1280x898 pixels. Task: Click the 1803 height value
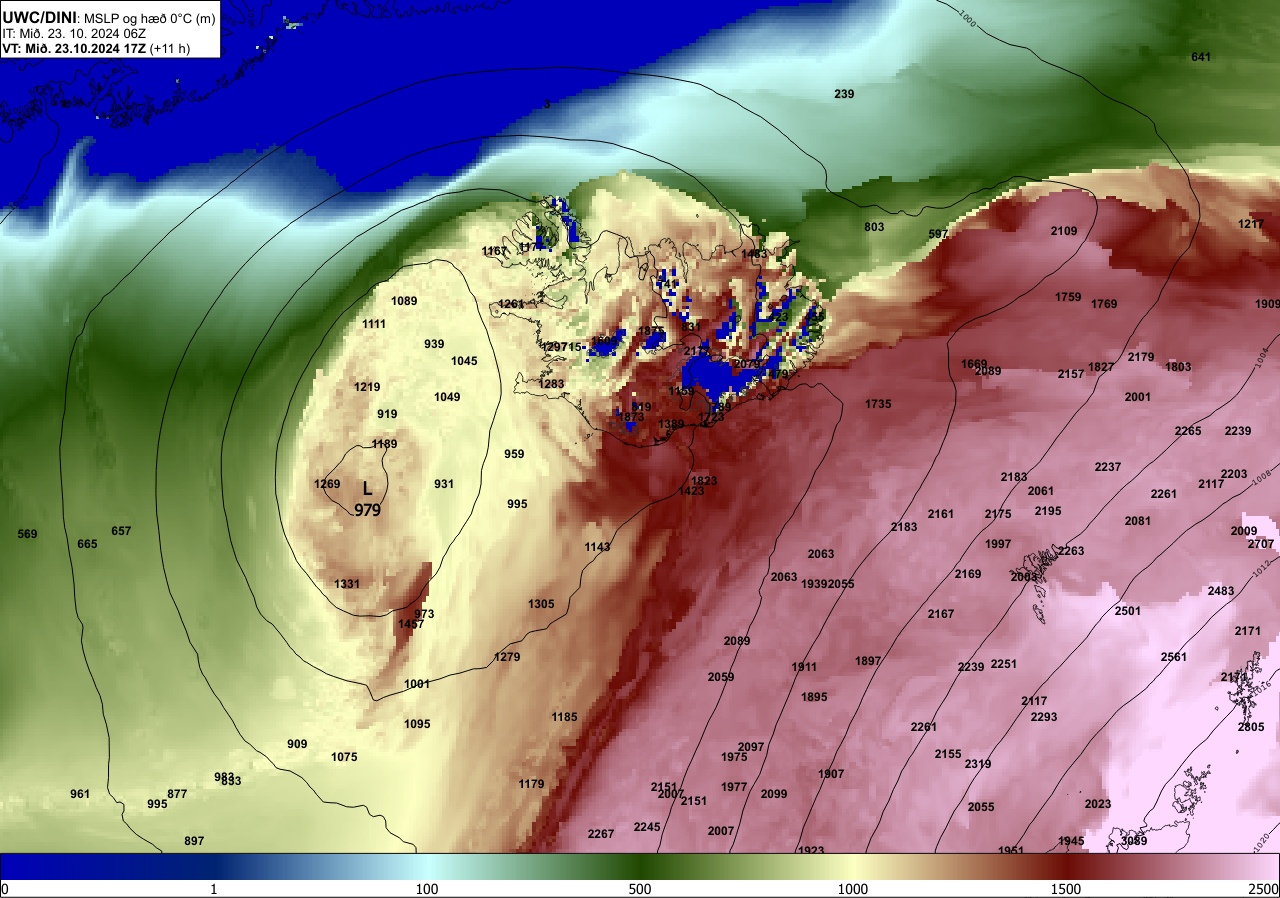point(1178,367)
